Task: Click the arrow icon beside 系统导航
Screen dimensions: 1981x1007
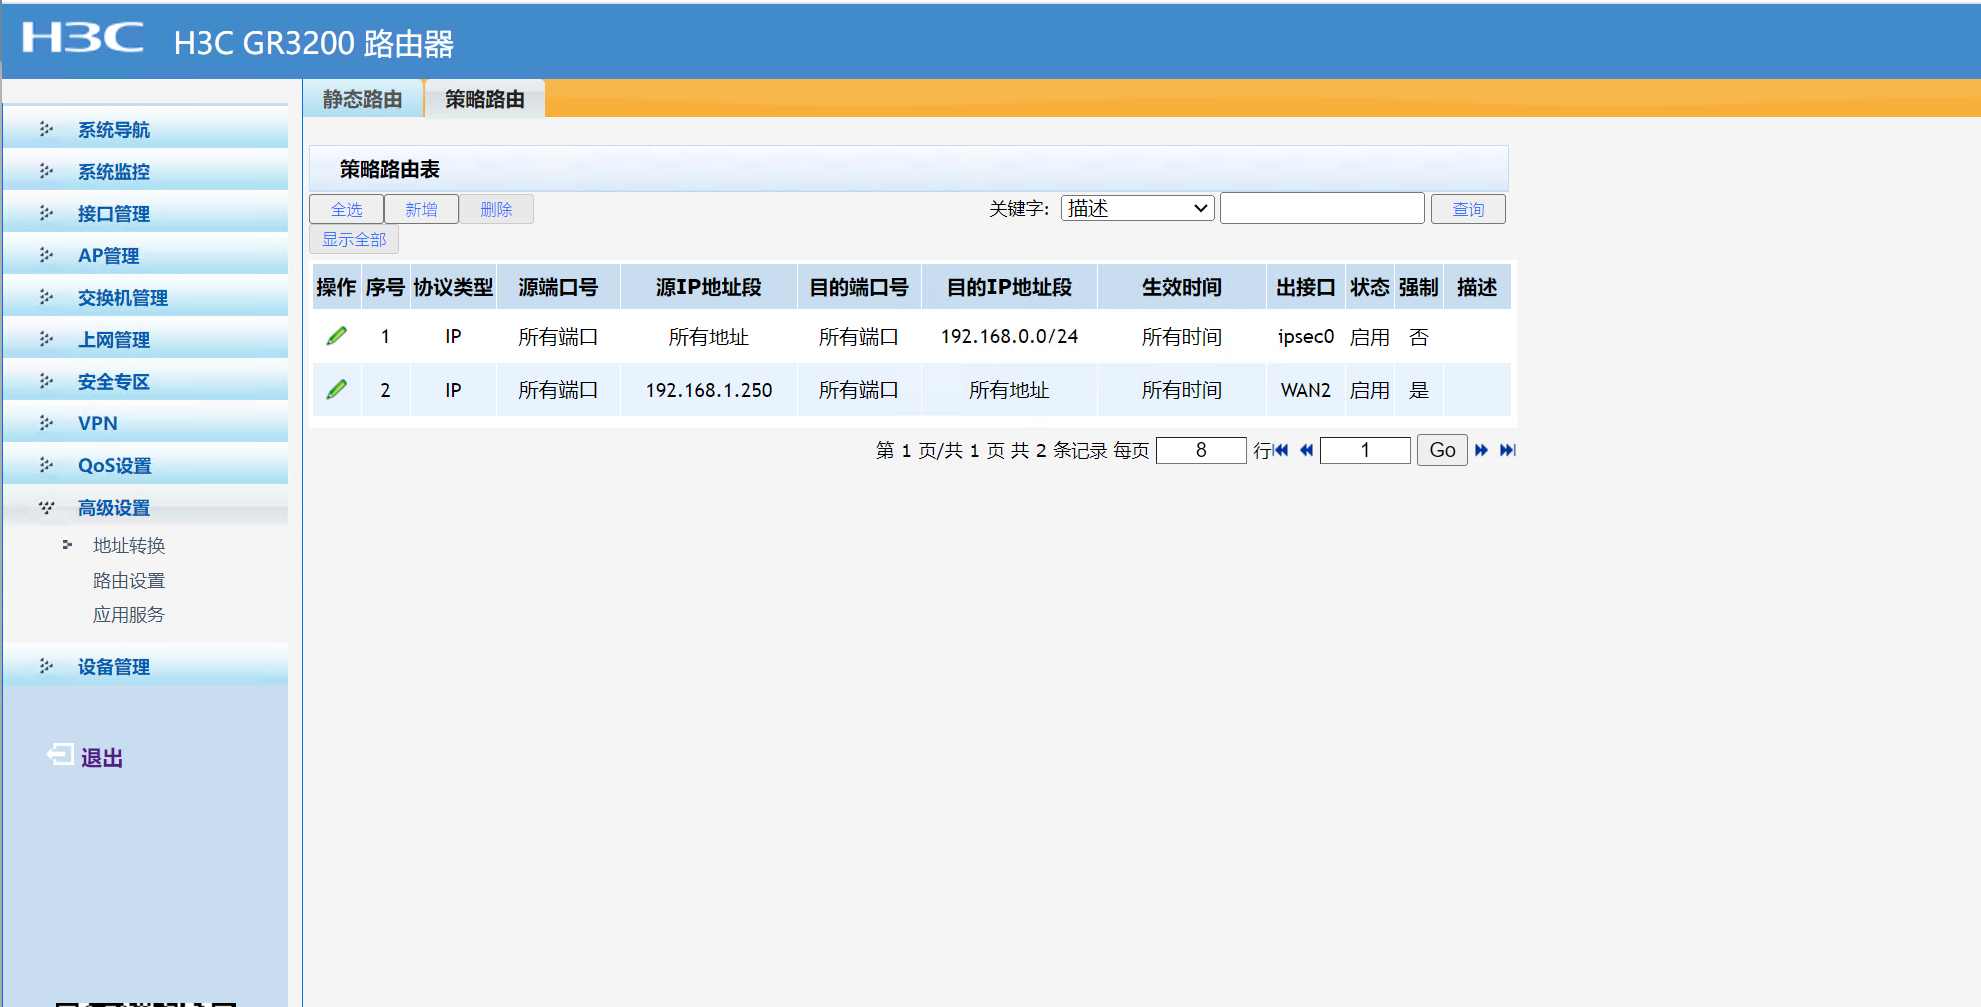Action: (46, 129)
